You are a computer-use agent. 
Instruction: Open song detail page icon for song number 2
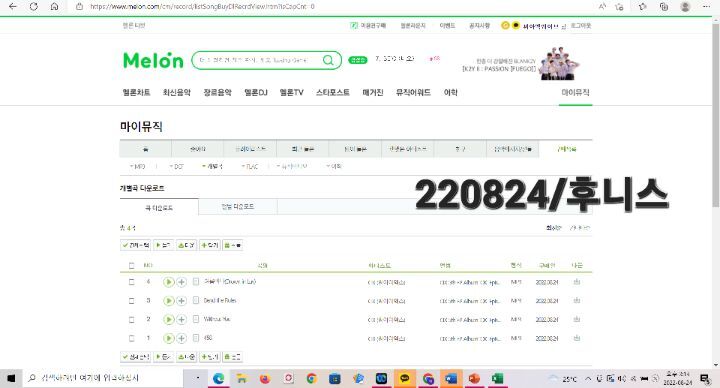pos(196,319)
